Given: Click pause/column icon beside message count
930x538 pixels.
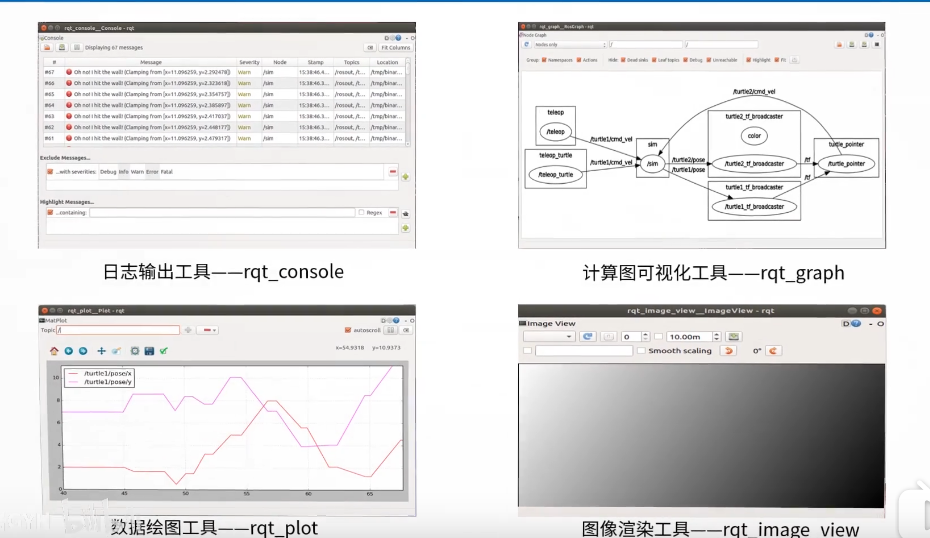Looking at the screenshot, I should [x=77, y=47].
